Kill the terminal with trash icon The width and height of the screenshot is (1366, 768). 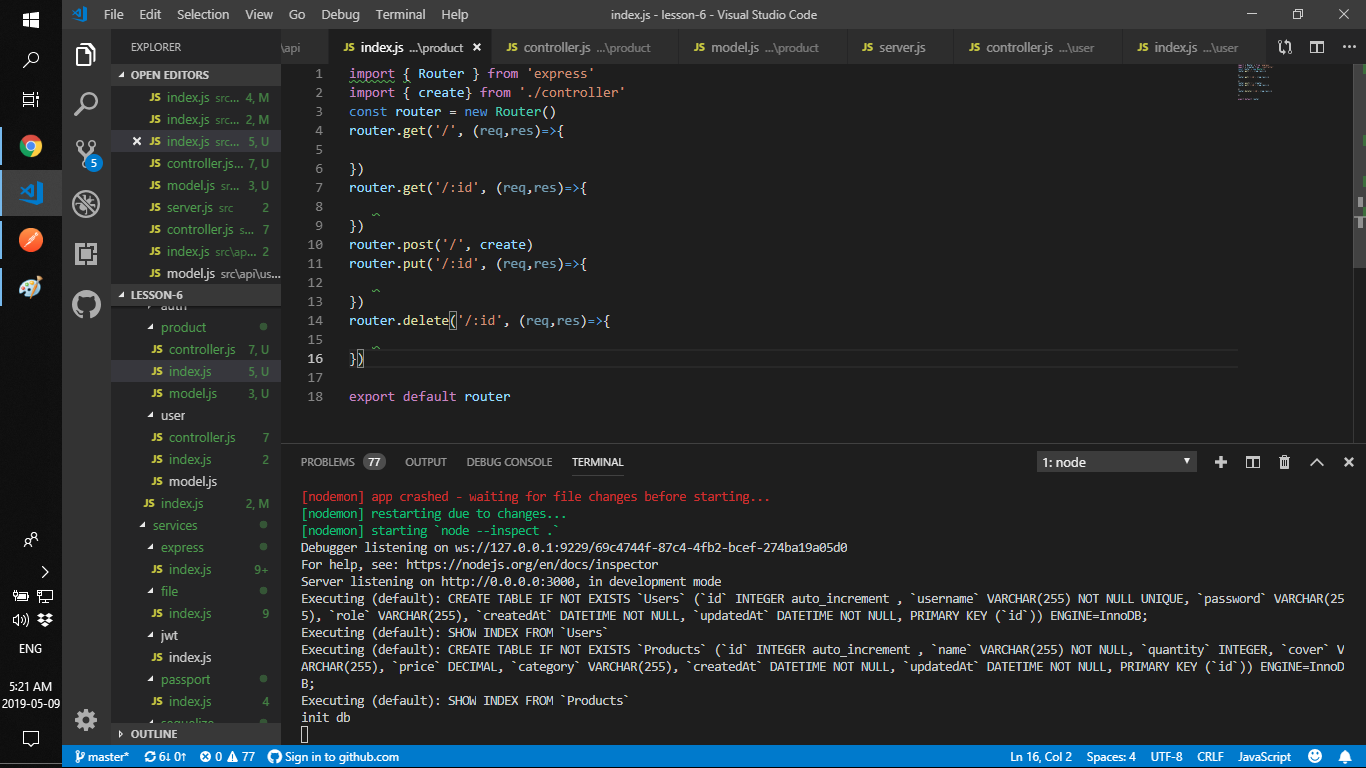[x=1284, y=462]
